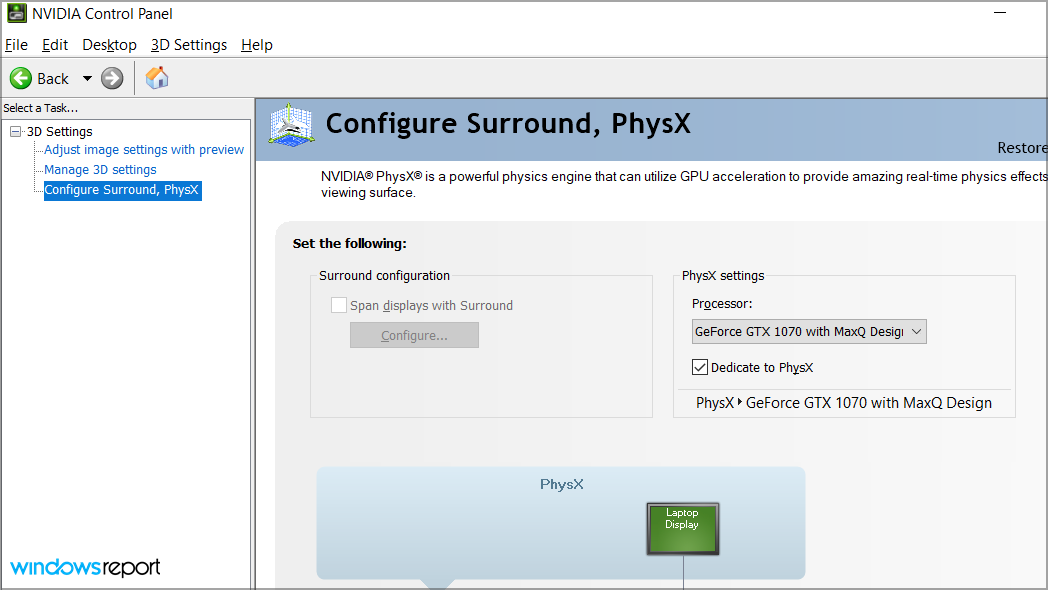Screen dimensions: 1048x590
Task: Toggle Span displays with Surround checkbox
Action: [x=339, y=305]
